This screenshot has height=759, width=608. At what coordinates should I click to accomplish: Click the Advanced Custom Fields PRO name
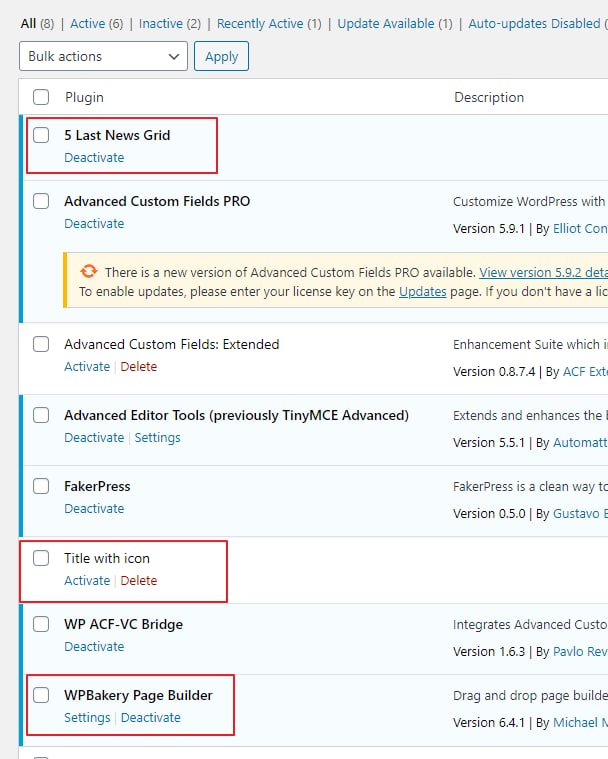pos(157,201)
